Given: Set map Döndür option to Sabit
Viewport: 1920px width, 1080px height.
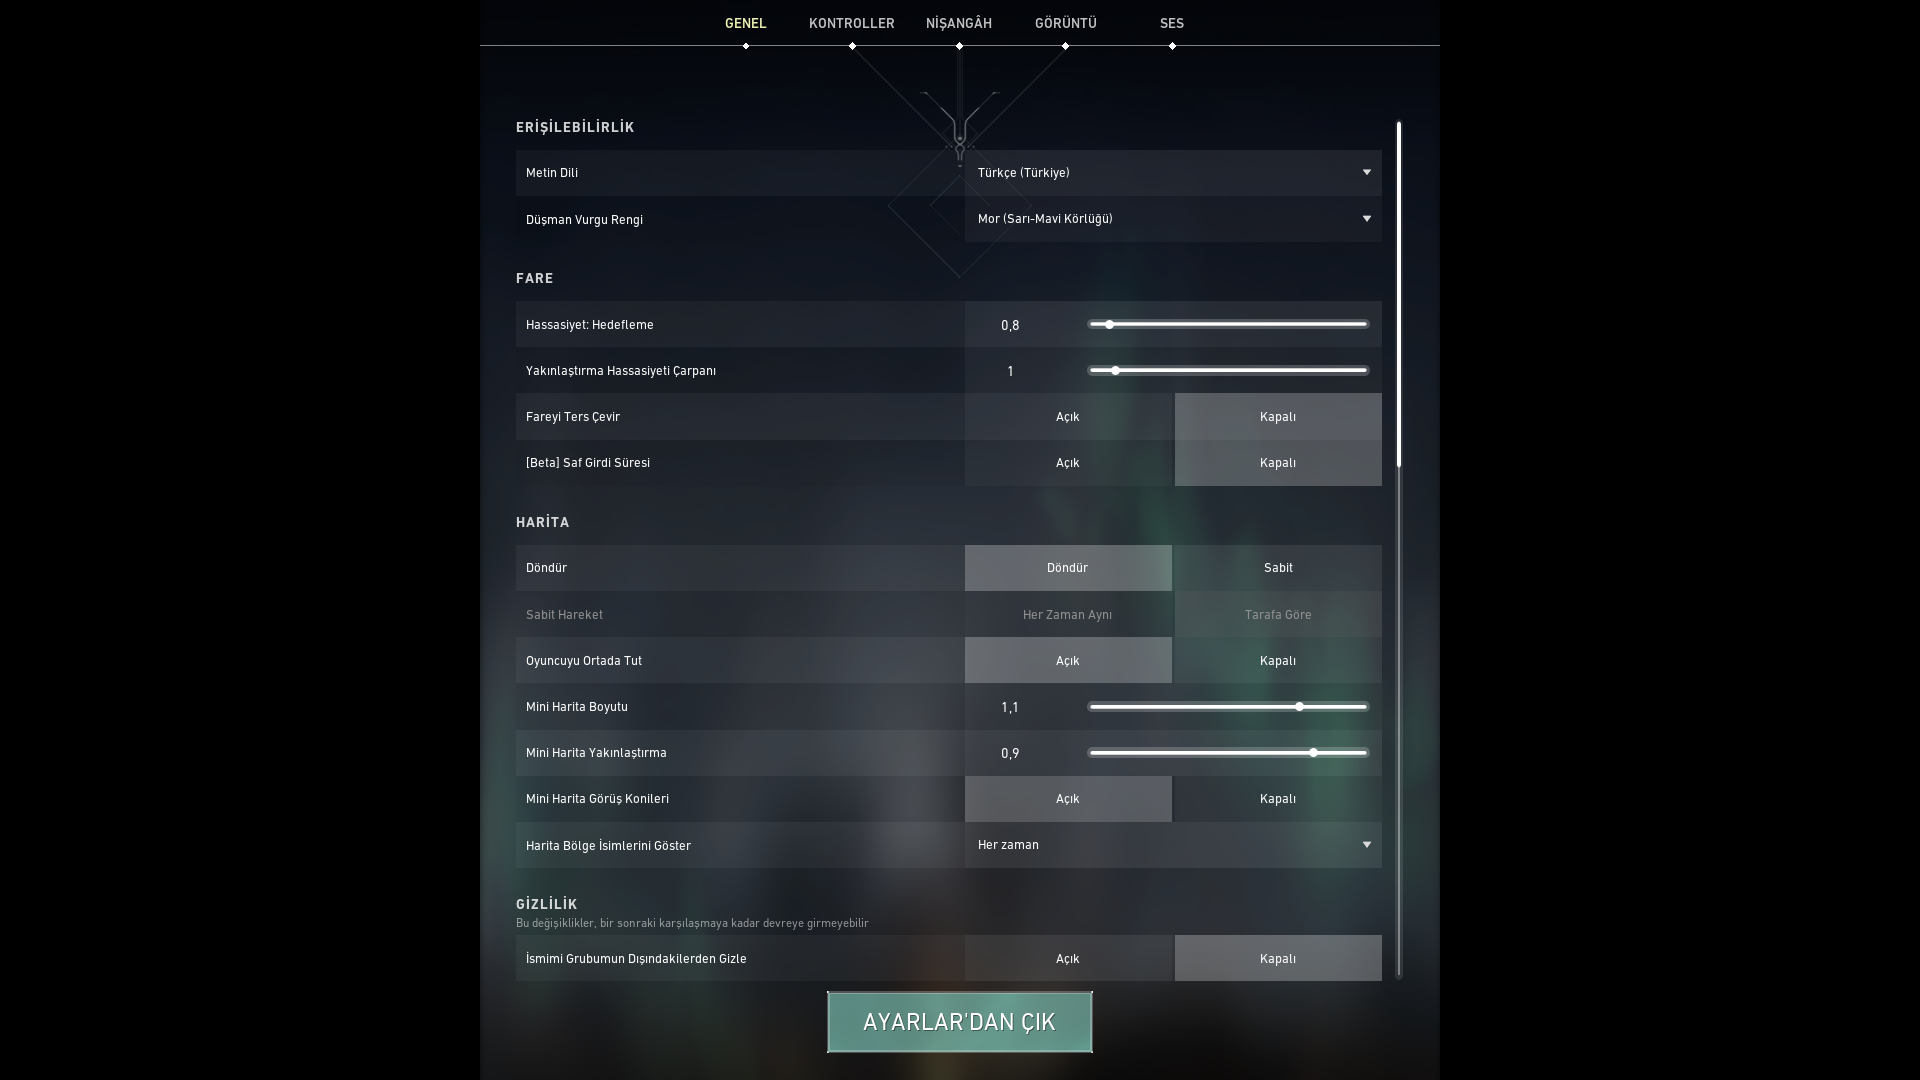Looking at the screenshot, I should (1277, 568).
